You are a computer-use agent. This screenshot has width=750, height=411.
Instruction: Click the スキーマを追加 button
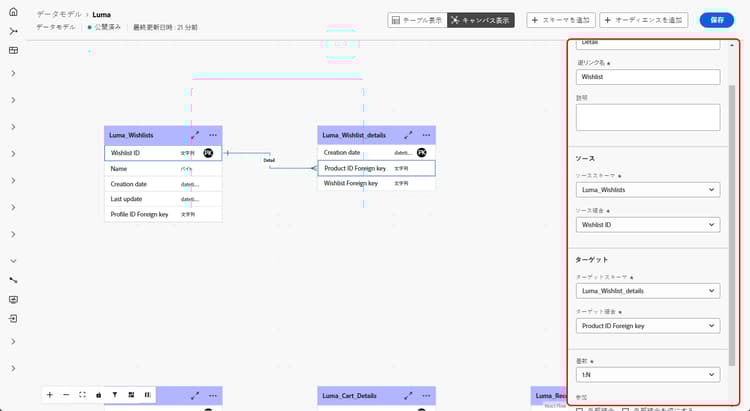561,20
